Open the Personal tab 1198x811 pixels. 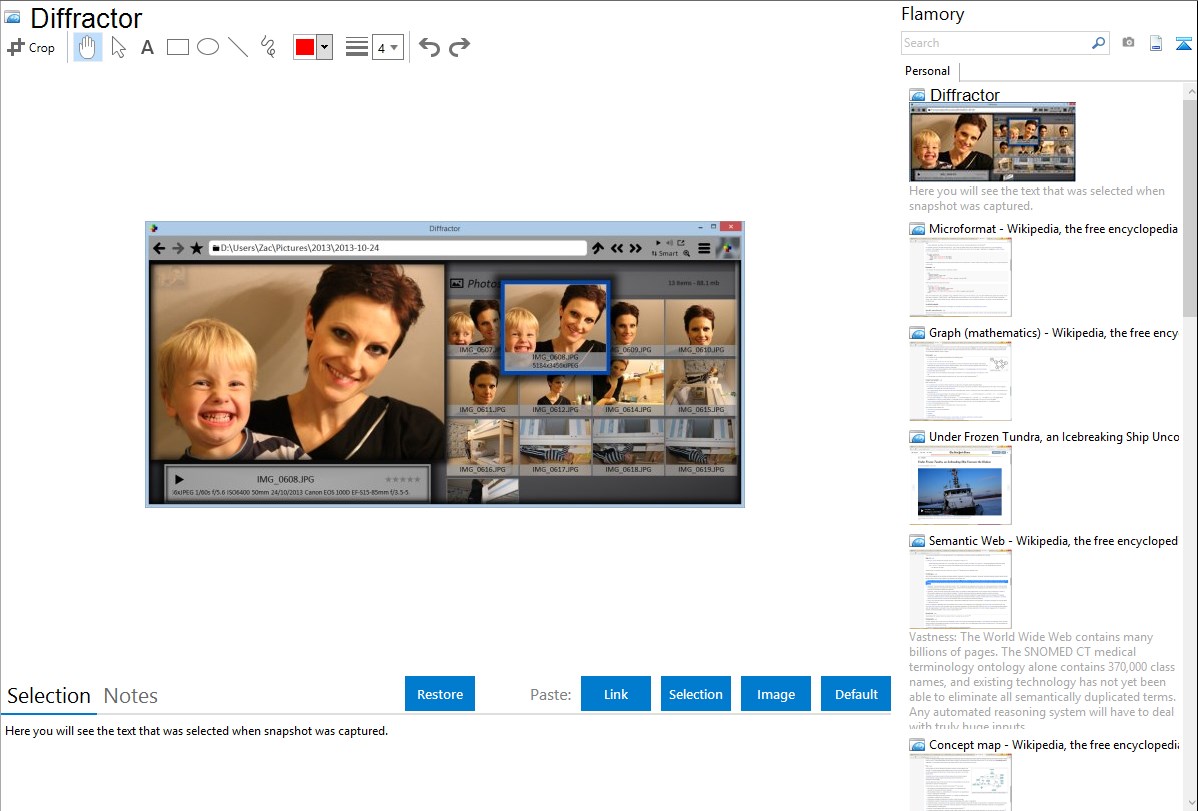tap(928, 71)
